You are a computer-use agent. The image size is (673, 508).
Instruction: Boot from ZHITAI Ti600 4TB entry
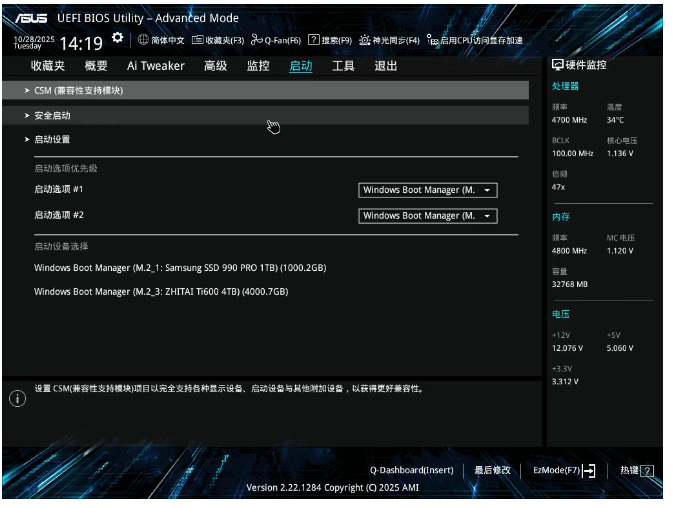[161, 292]
